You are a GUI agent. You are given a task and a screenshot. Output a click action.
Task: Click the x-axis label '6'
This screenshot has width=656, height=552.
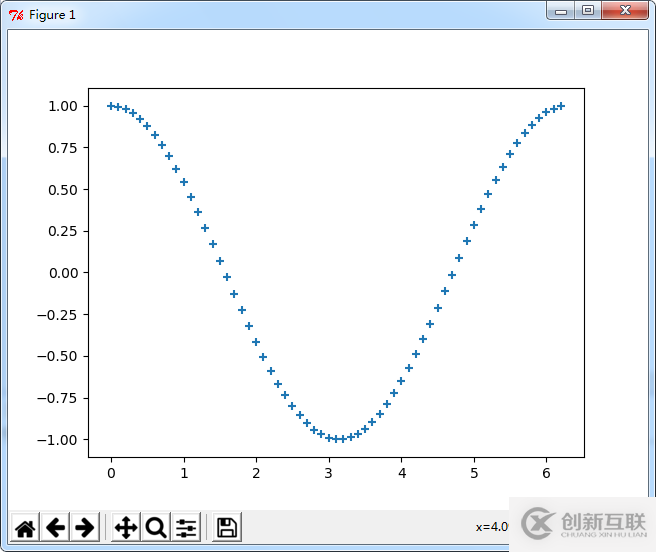click(546, 473)
